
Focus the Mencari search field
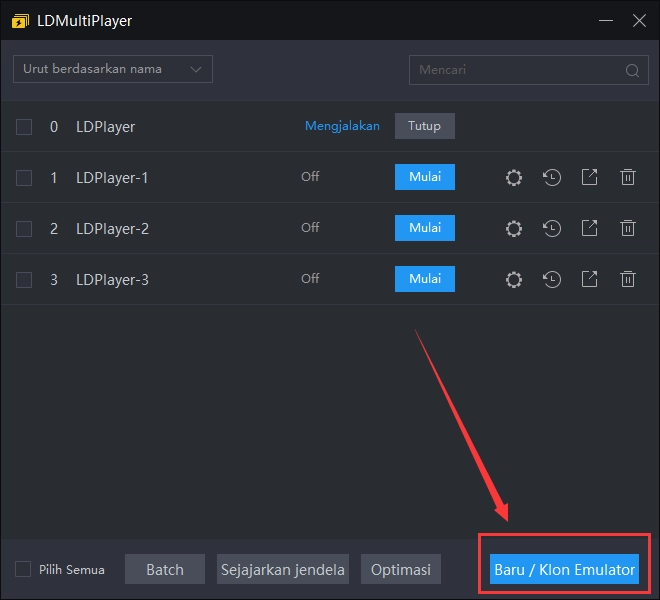pos(529,70)
